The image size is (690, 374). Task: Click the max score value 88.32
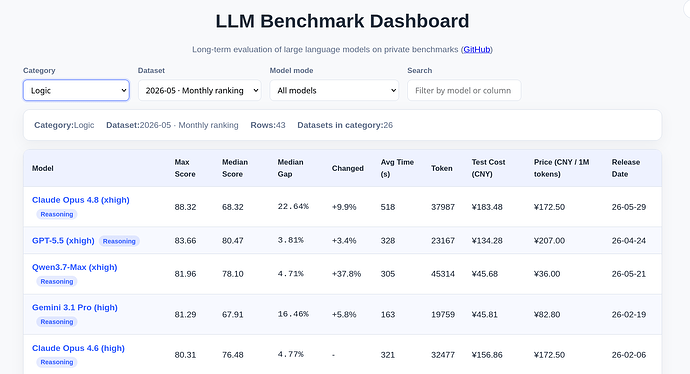(x=185, y=207)
